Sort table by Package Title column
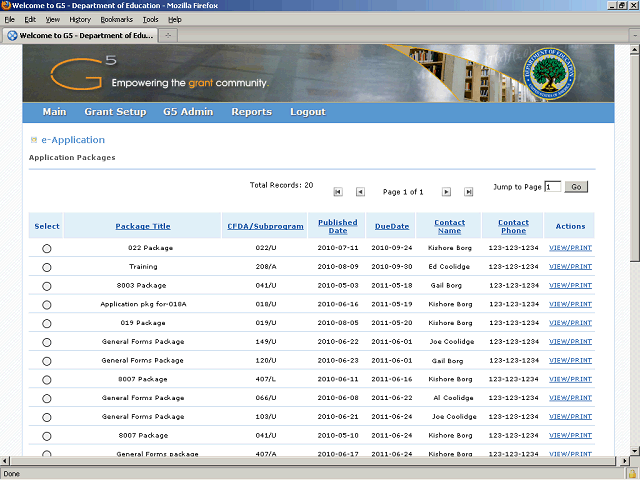 tap(142, 226)
